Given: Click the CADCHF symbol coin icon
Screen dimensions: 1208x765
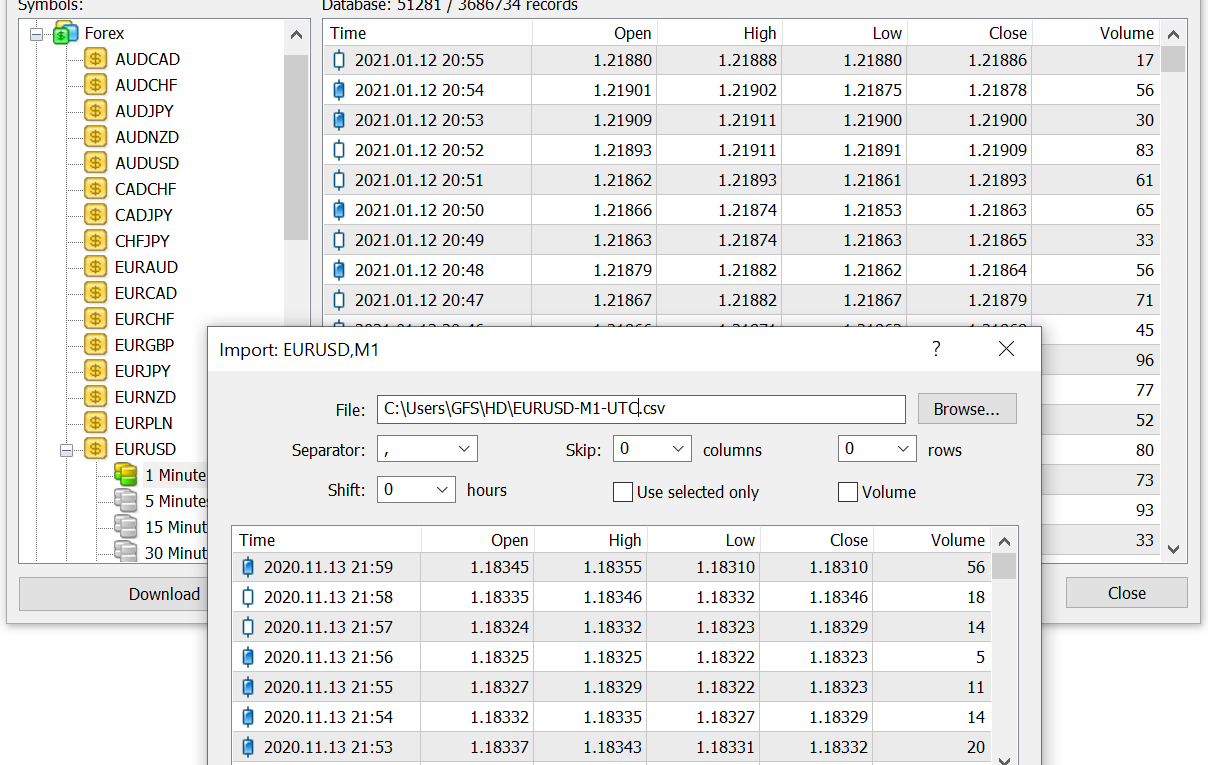Looking at the screenshot, I should (95, 189).
